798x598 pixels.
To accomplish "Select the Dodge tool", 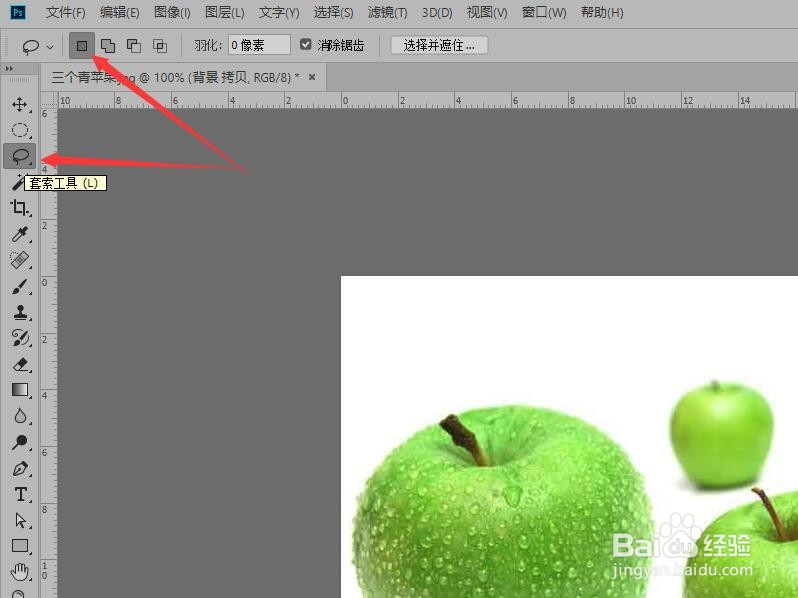I will point(20,442).
